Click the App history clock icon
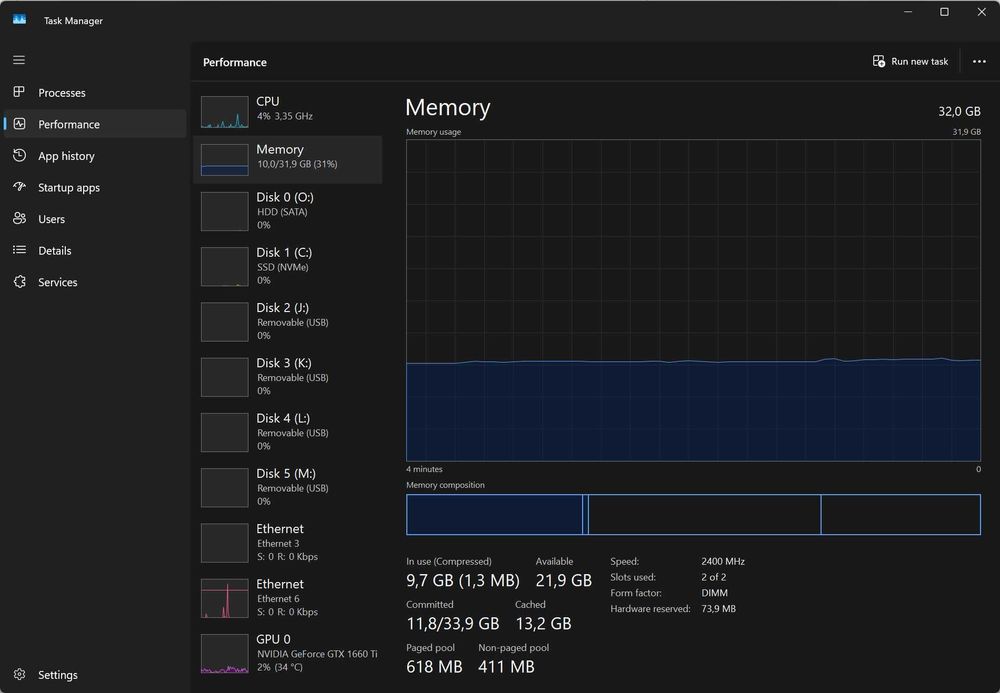The image size is (1000, 693). point(19,155)
